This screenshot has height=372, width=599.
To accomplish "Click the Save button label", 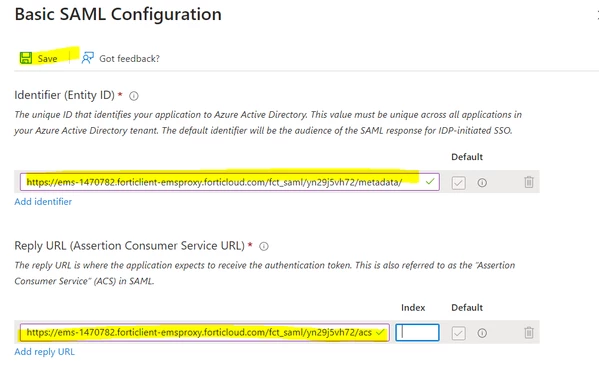I will pyautogui.click(x=47, y=58).
